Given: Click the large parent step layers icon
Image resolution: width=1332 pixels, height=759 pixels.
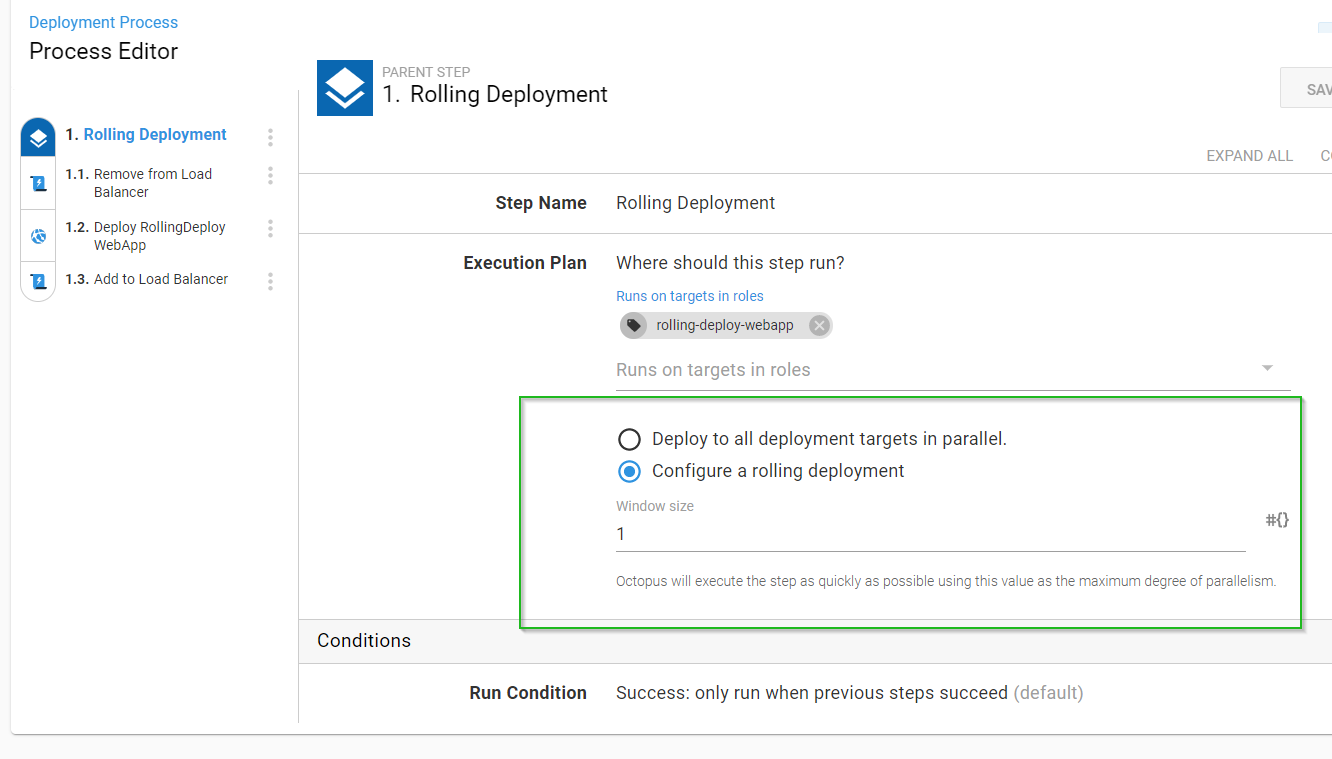Looking at the screenshot, I should (x=345, y=88).
